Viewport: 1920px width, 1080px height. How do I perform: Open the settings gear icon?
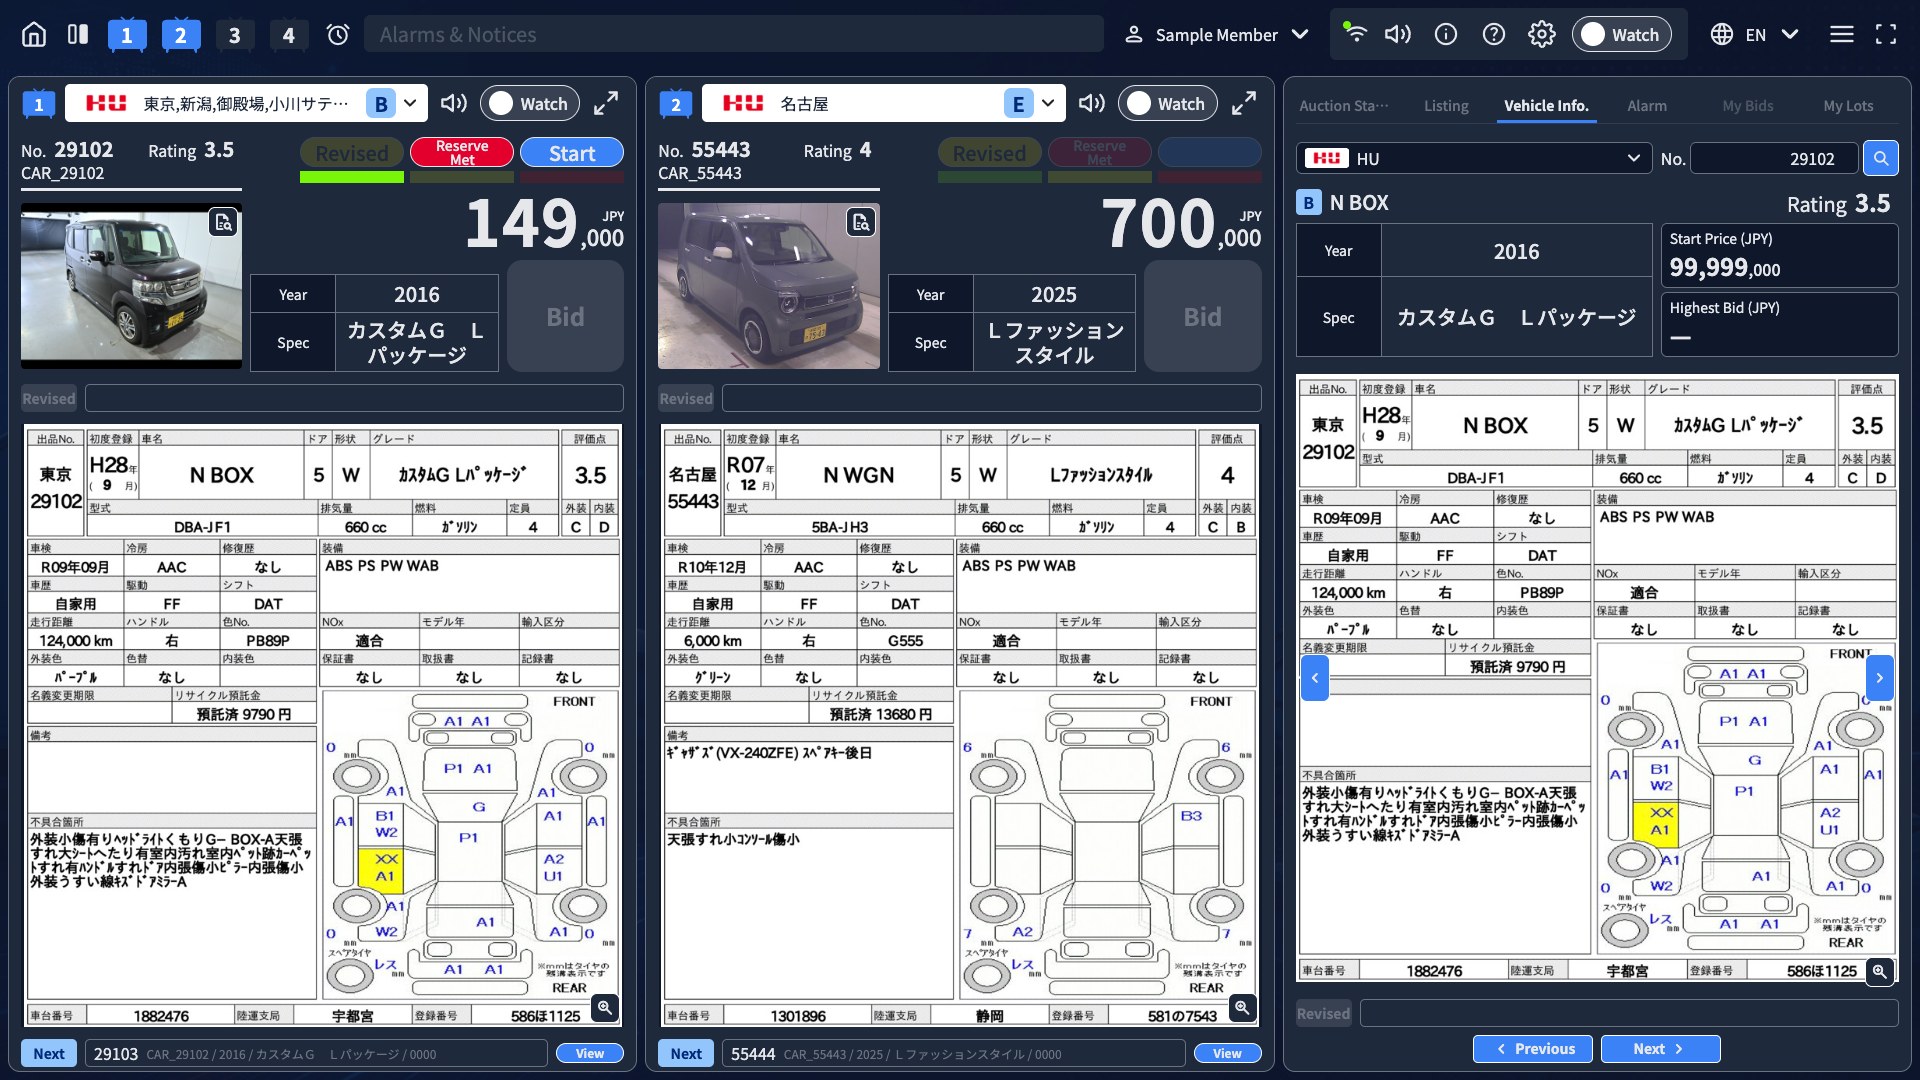pos(1542,35)
